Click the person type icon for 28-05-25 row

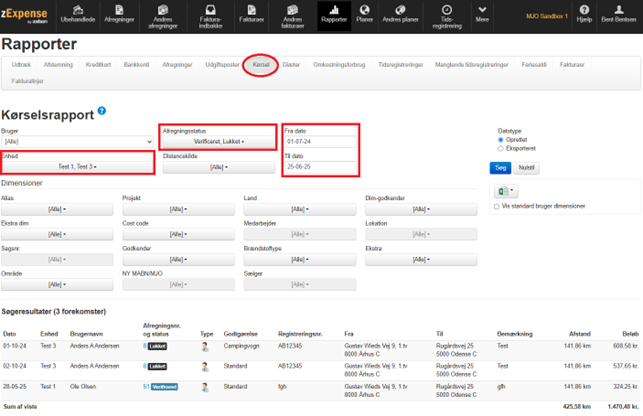205,387
